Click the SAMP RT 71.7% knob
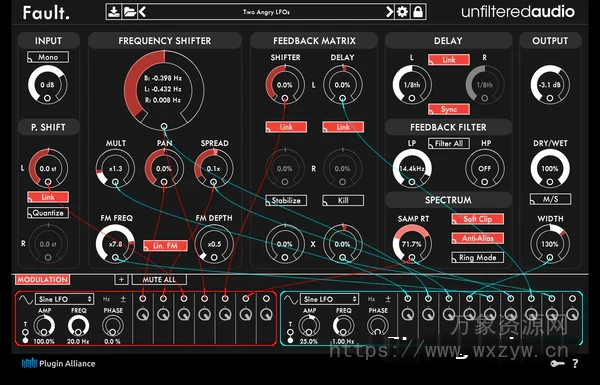 412,244
